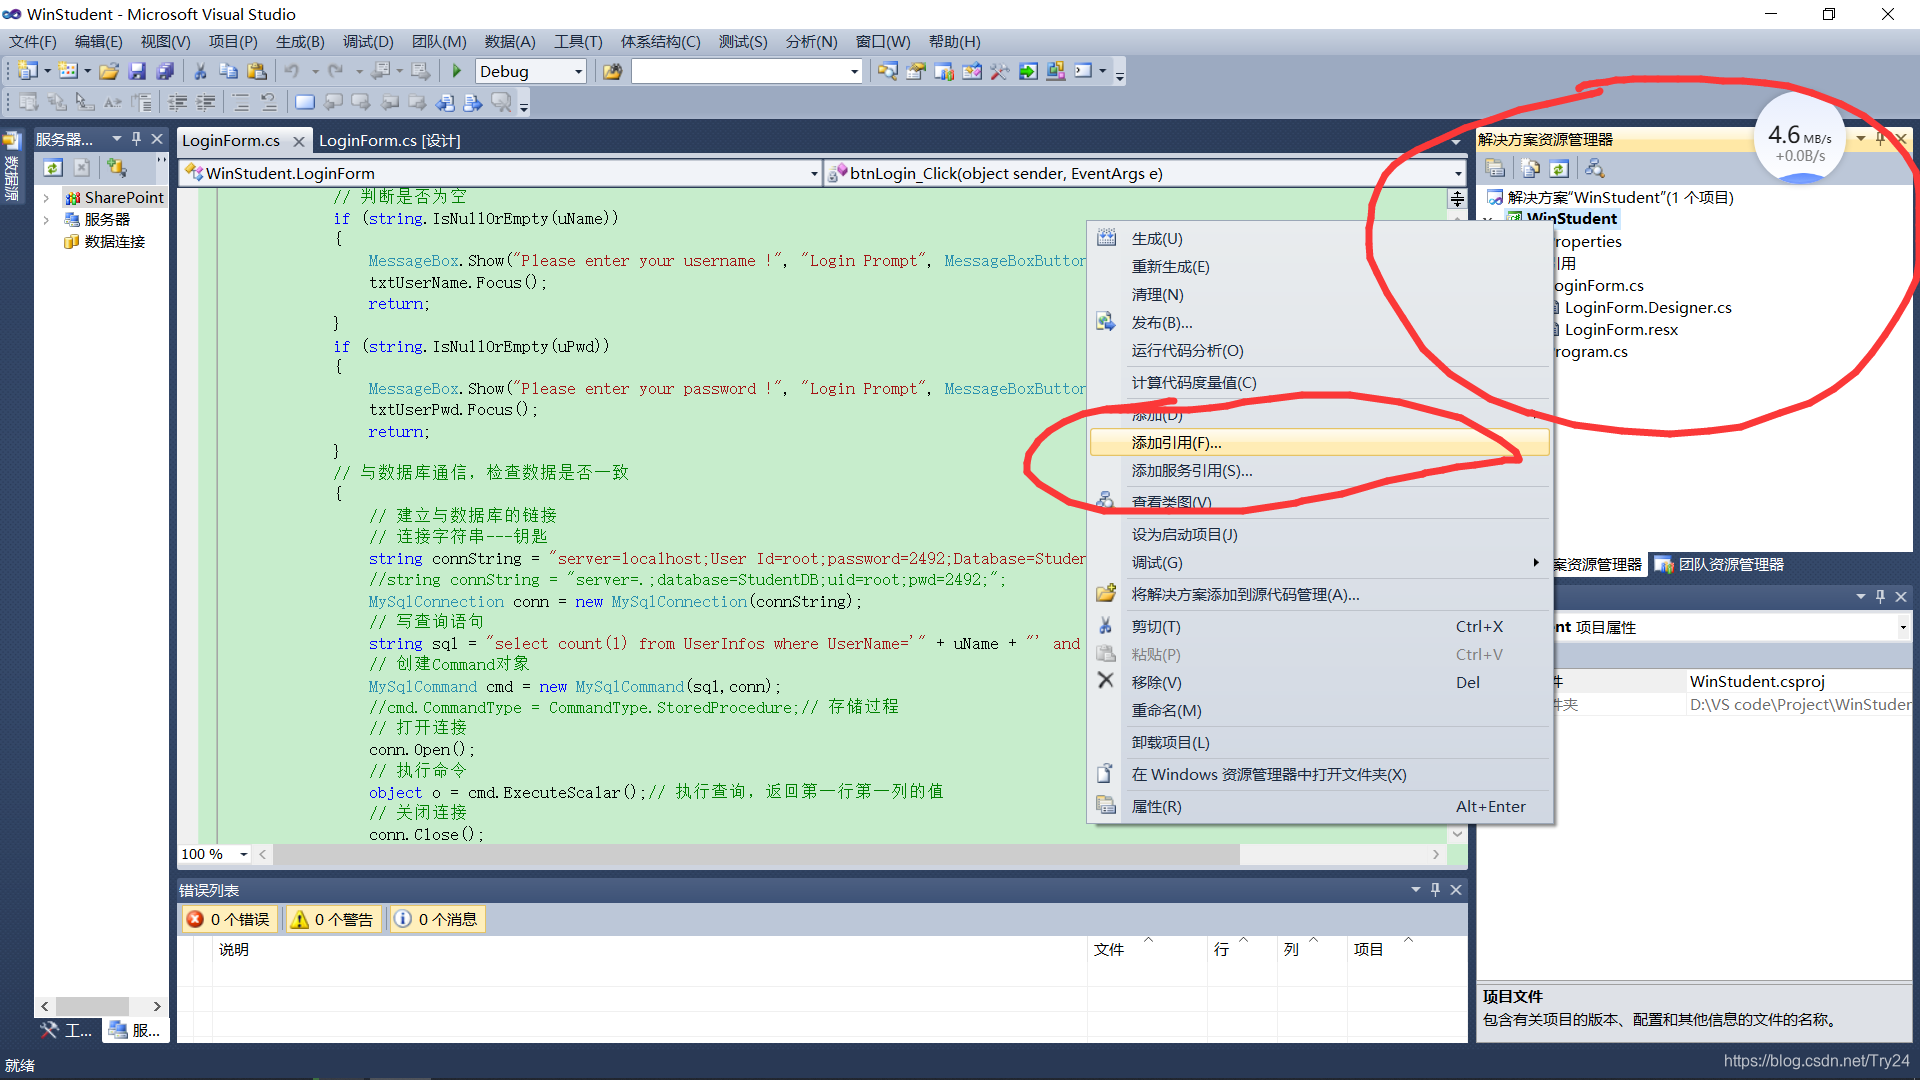Pin the Solution Explorer panel (auto-hide pin)
The width and height of the screenshot is (1920, 1080).
tap(1881, 139)
